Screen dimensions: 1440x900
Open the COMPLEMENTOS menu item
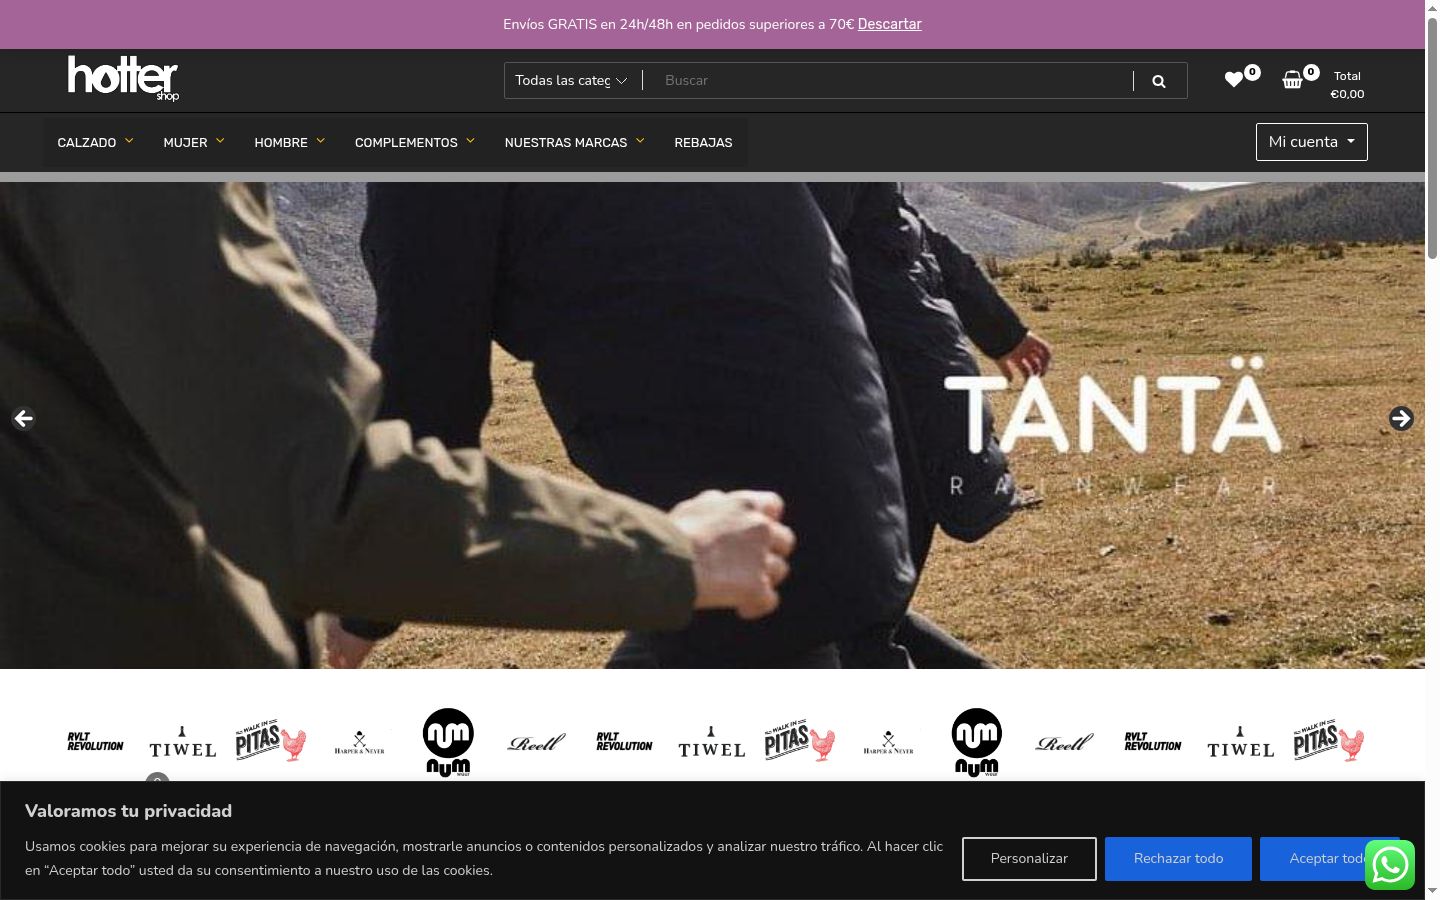click(406, 143)
